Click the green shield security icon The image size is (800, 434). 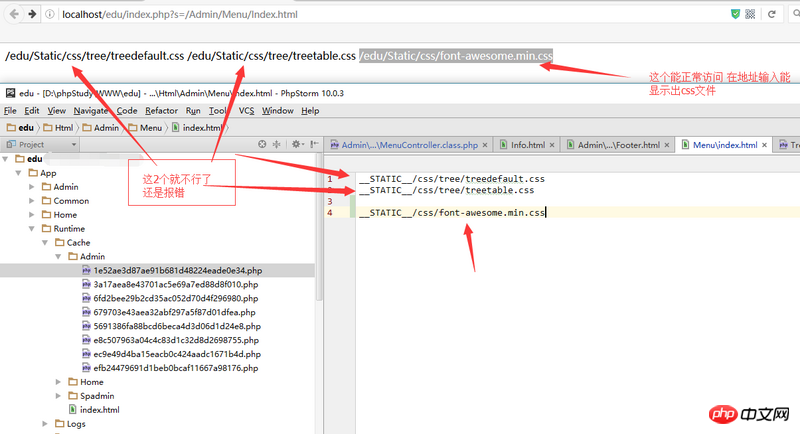[735, 14]
